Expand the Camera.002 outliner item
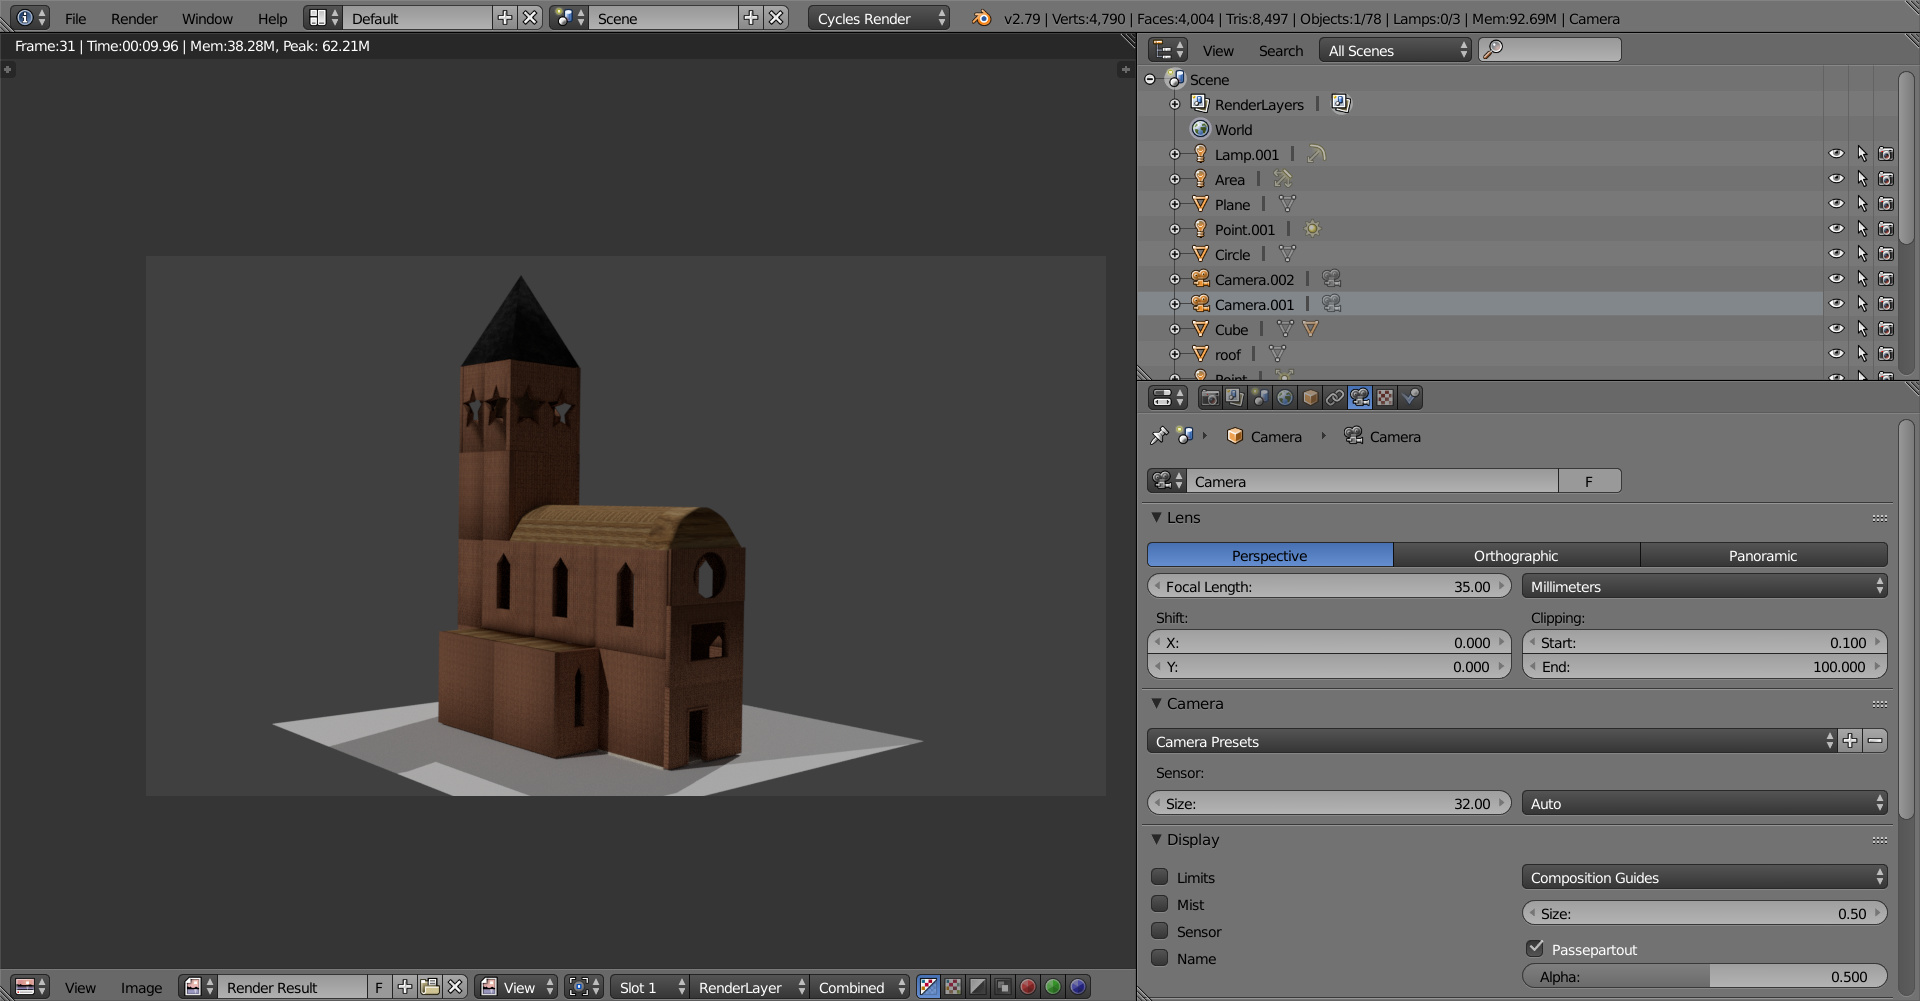This screenshot has width=1920, height=1001. [1176, 279]
